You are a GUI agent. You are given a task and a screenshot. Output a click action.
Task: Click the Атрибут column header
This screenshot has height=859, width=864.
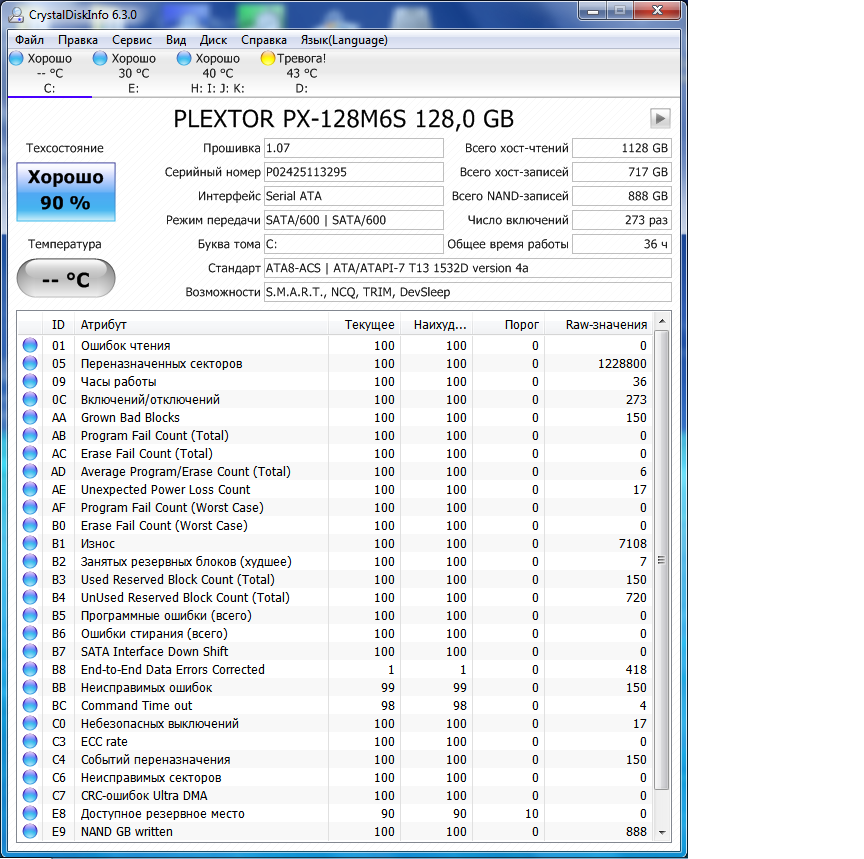pos(201,325)
